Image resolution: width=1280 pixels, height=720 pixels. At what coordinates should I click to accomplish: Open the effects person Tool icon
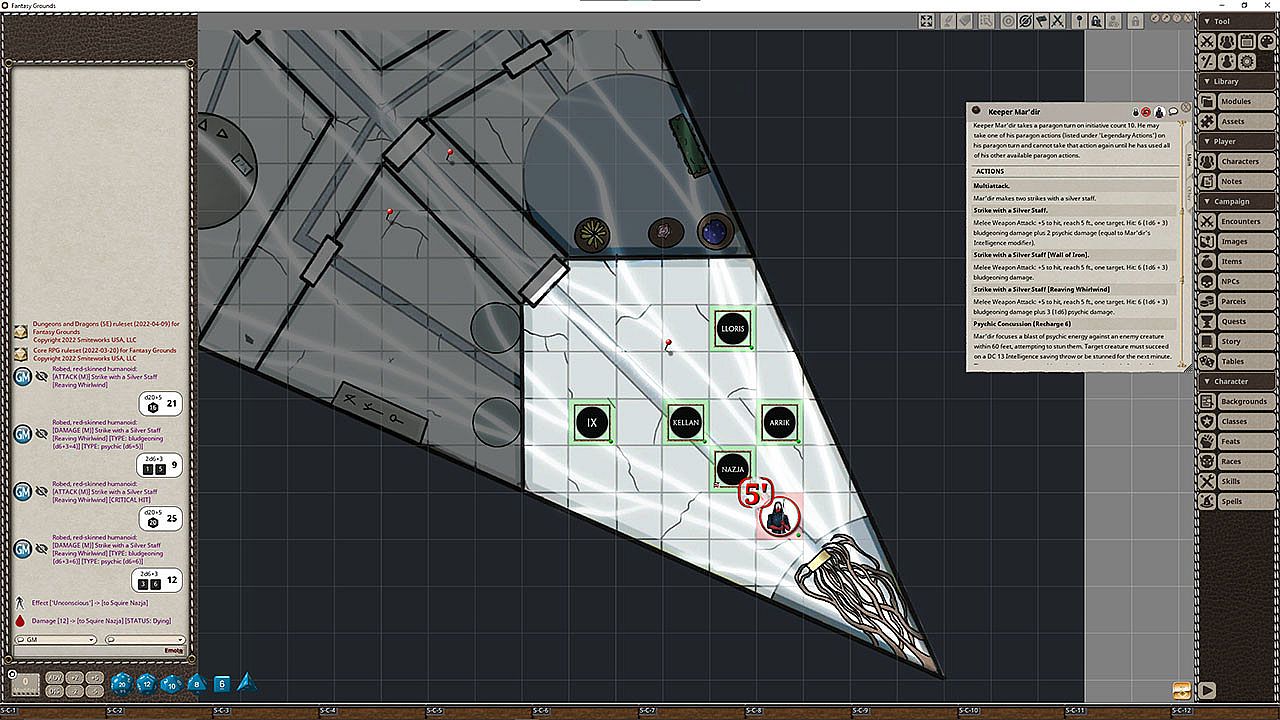click(x=1226, y=61)
